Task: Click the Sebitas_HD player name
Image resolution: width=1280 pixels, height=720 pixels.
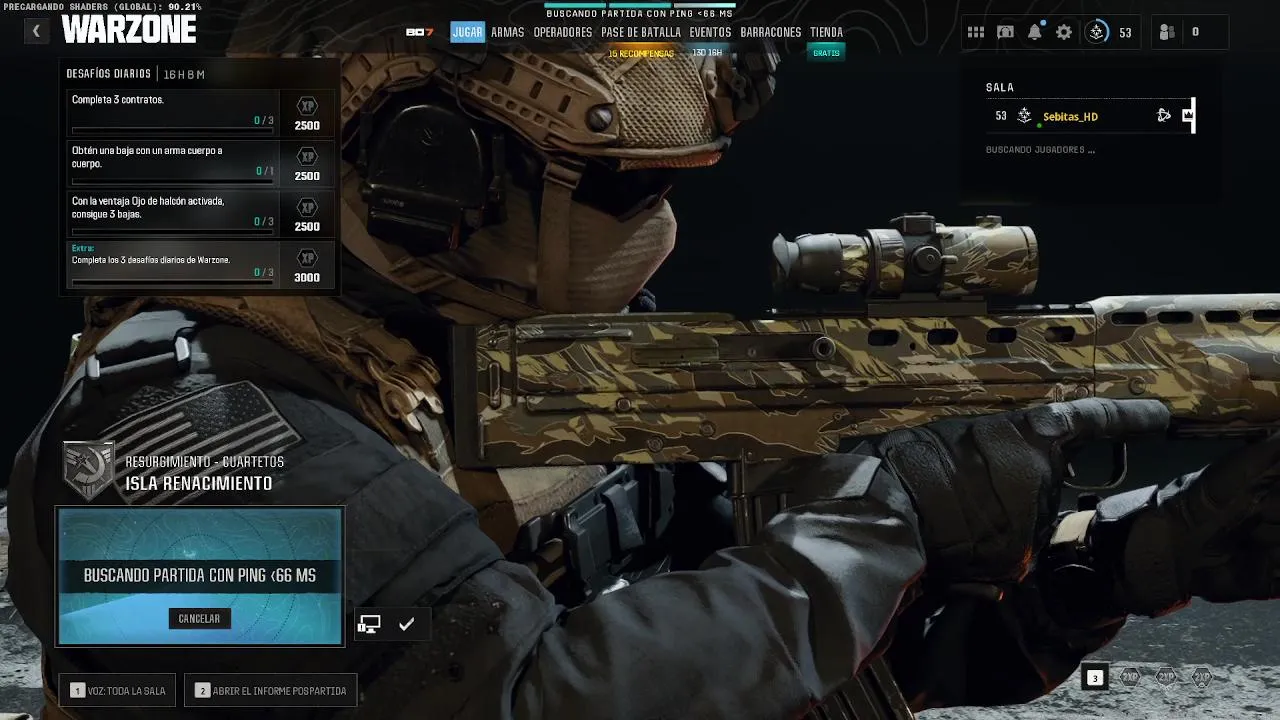Action: (1070, 117)
